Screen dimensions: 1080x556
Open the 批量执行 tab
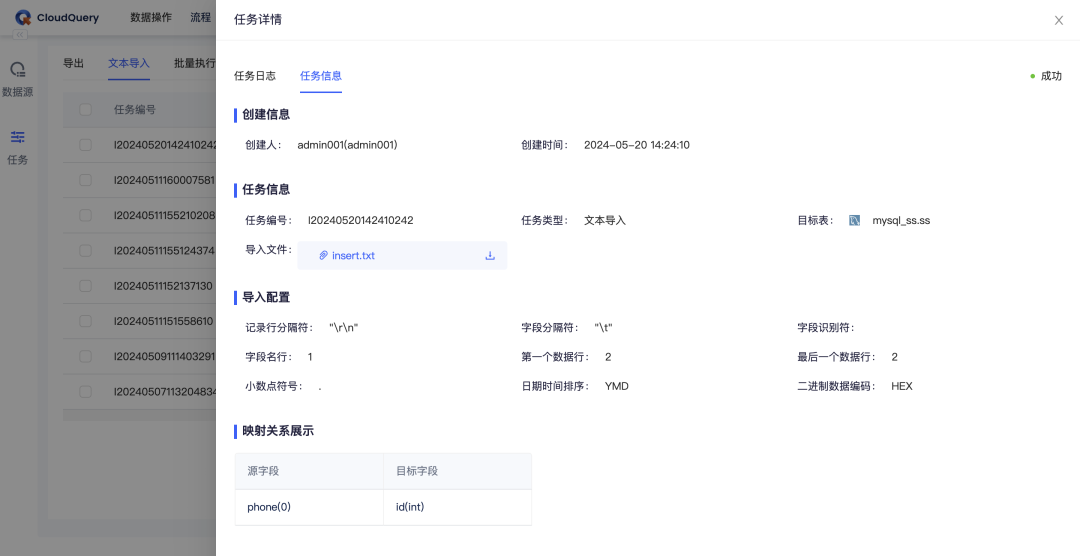coord(195,63)
